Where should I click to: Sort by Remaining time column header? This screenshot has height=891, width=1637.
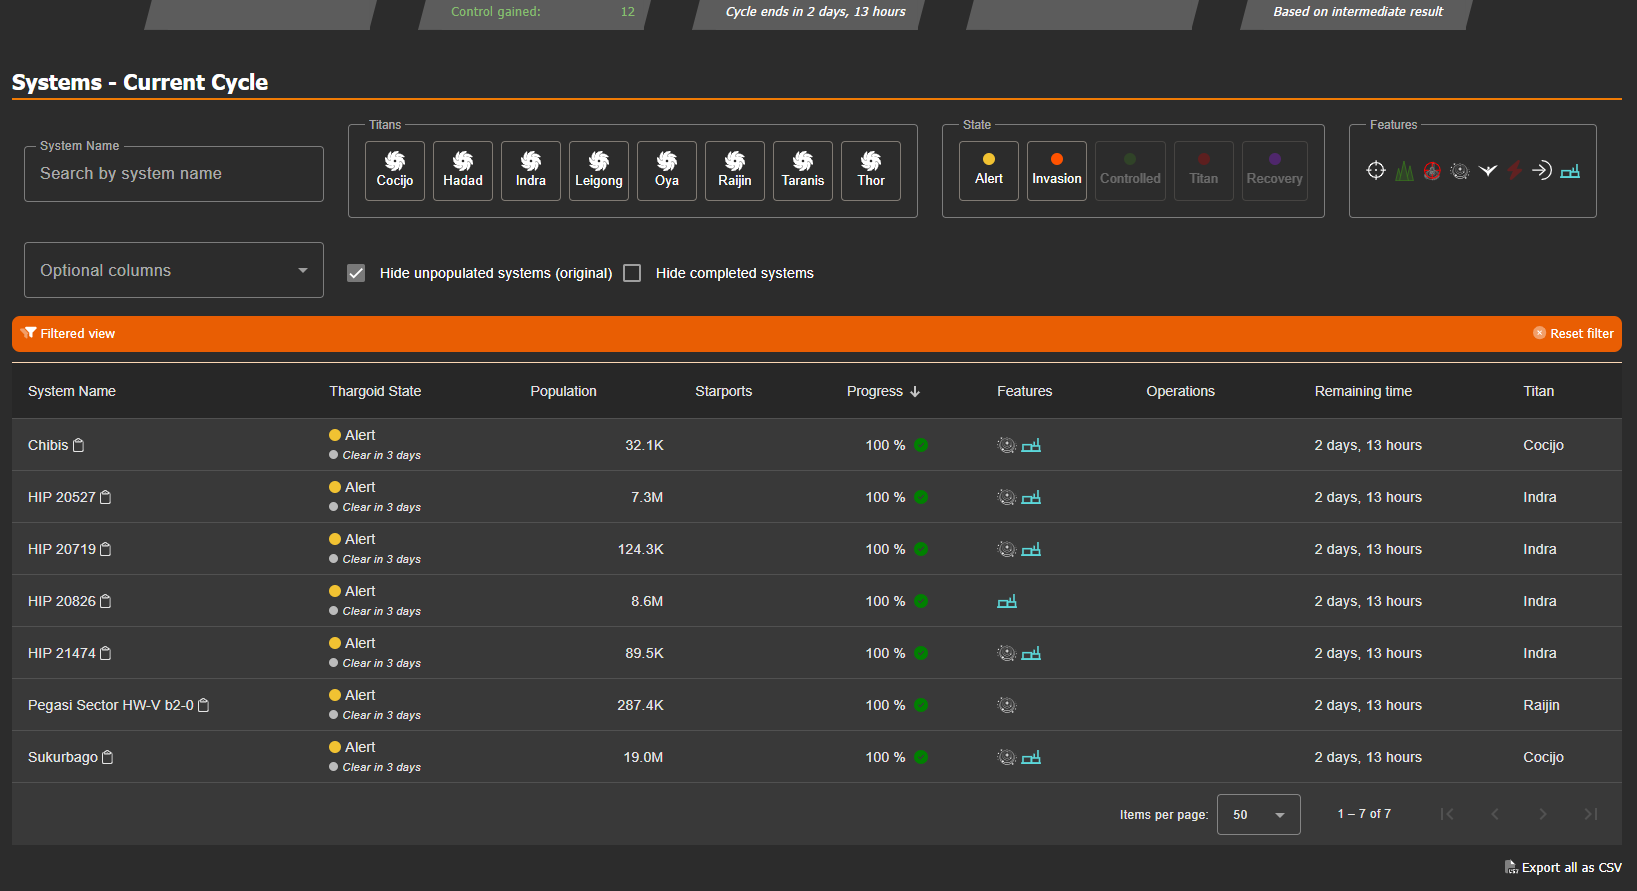(1363, 391)
